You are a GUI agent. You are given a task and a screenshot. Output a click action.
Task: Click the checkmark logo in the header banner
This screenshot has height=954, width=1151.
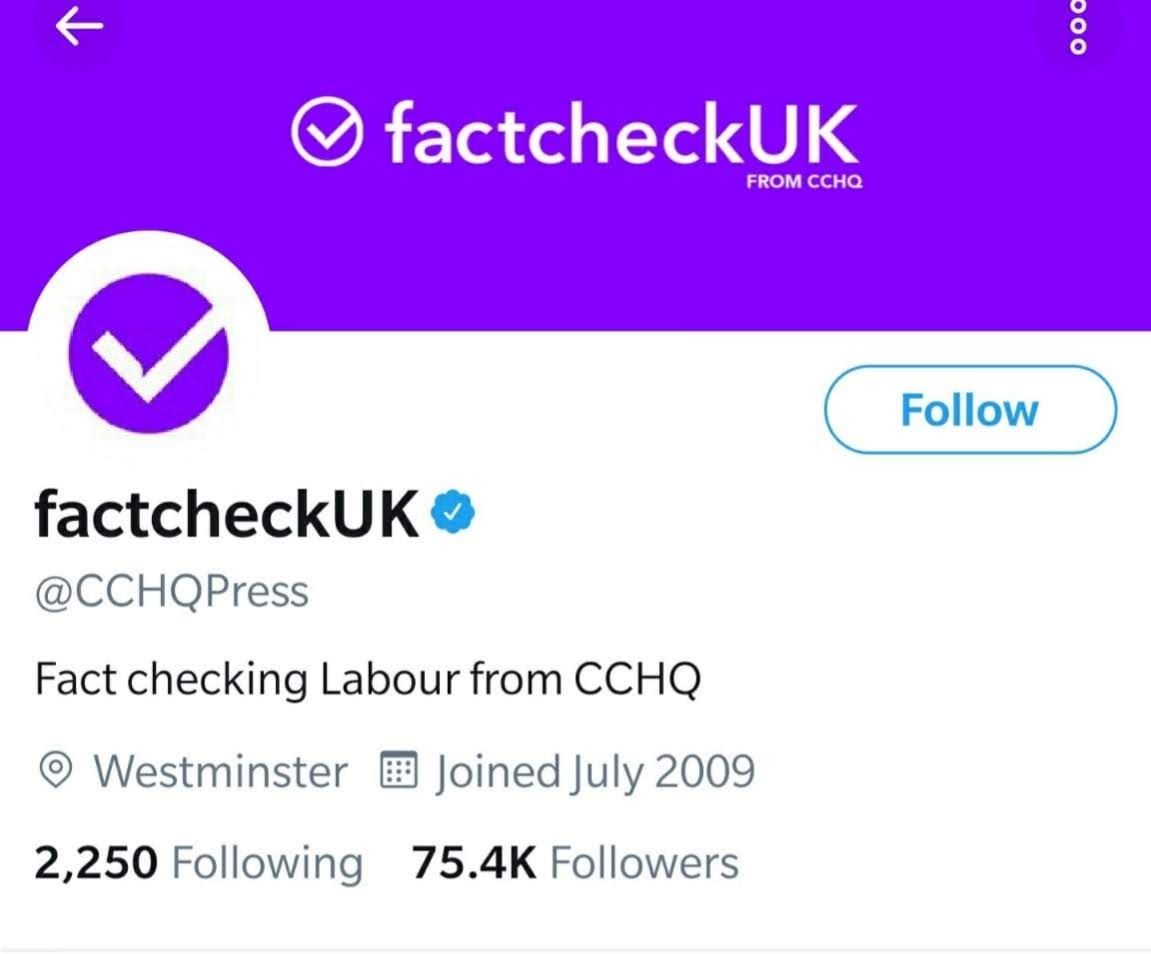coord(325,136)
